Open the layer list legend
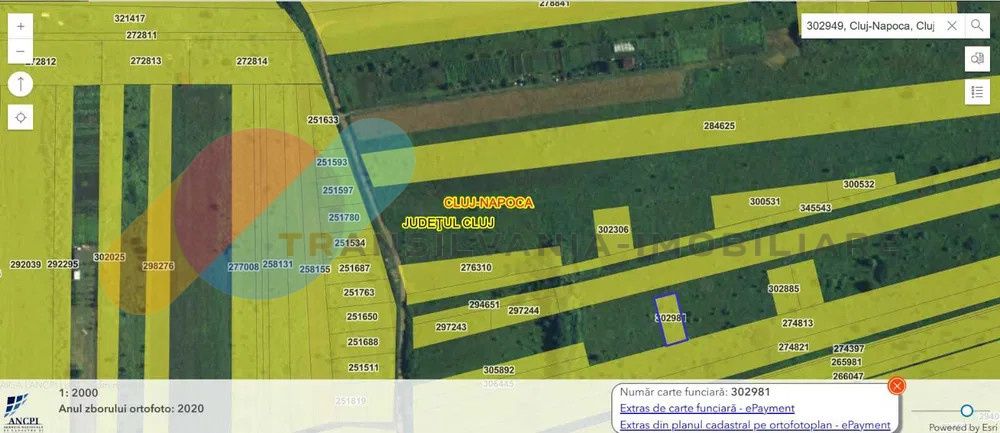This screenshot has height=433, width=1000. point(977,92)
